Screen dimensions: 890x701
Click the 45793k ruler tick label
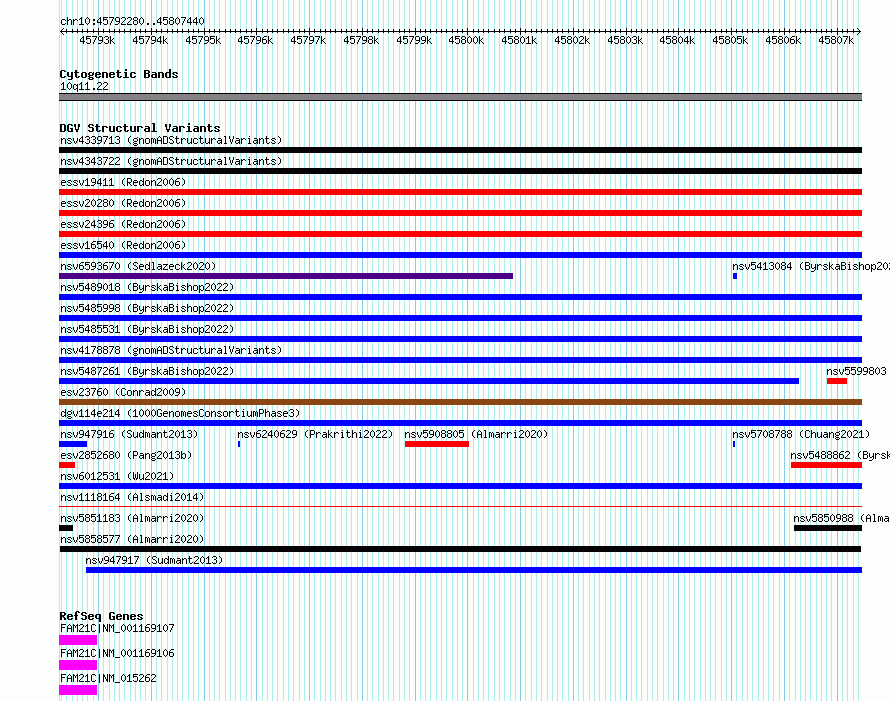[97, 40]
